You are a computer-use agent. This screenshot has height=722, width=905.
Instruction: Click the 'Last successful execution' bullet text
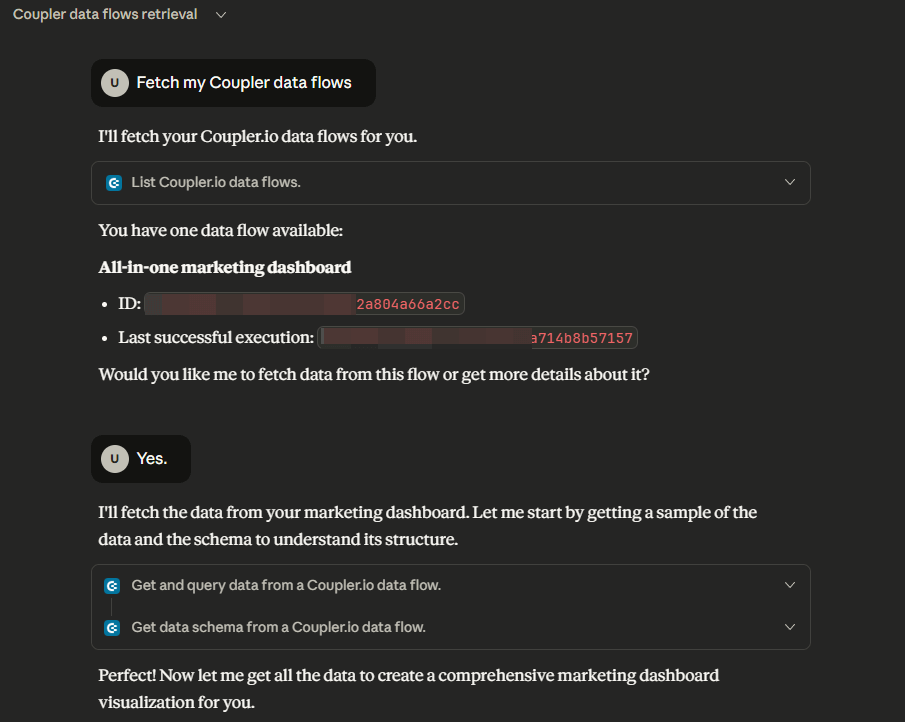pyautogui.click(x=215, y=337)
